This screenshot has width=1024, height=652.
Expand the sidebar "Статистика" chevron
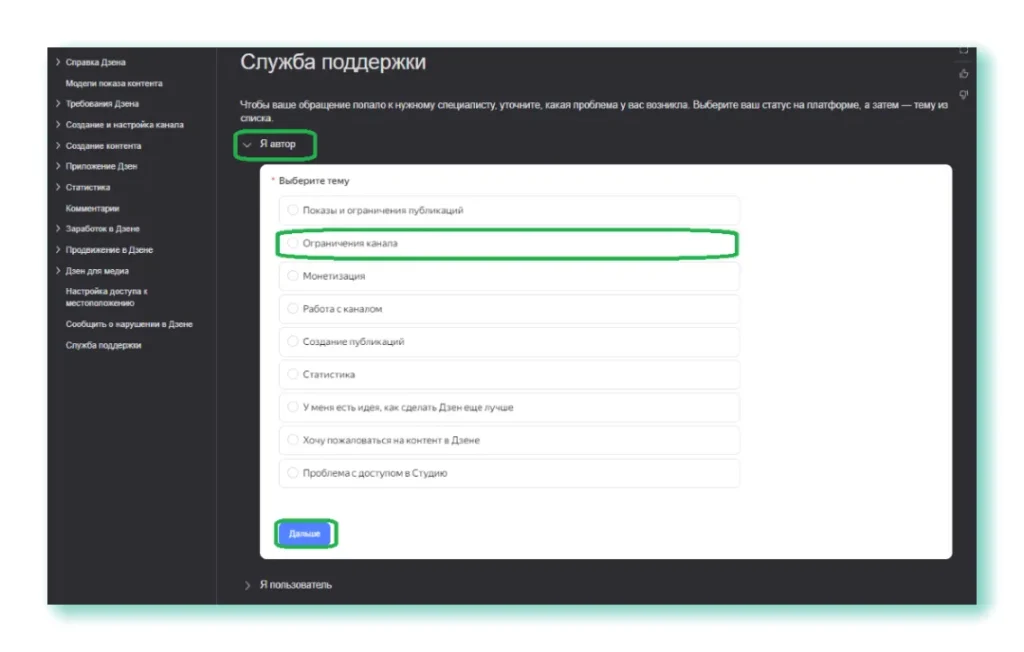58,187
